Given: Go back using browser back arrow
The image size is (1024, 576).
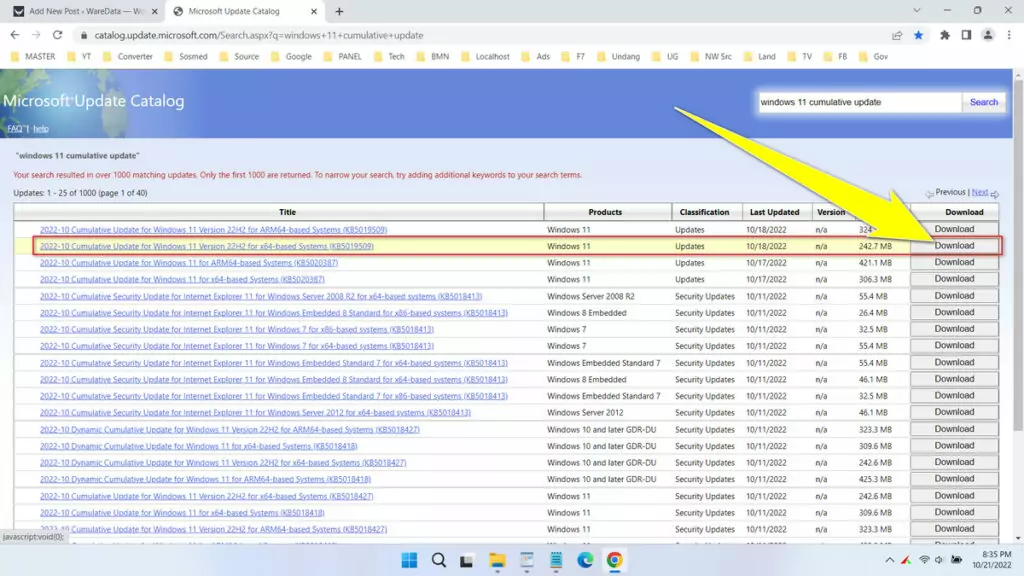Looking at the screenshot, I should coord(14,35).
